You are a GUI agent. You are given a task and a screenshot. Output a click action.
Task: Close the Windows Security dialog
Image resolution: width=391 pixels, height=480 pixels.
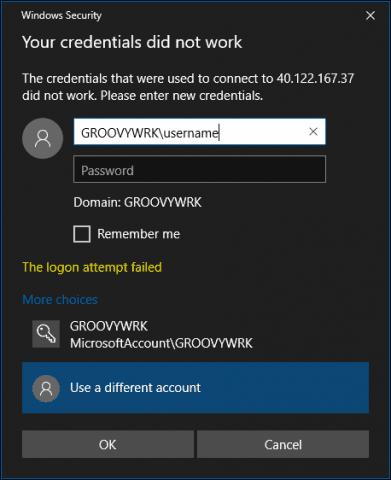coord(370,15)
